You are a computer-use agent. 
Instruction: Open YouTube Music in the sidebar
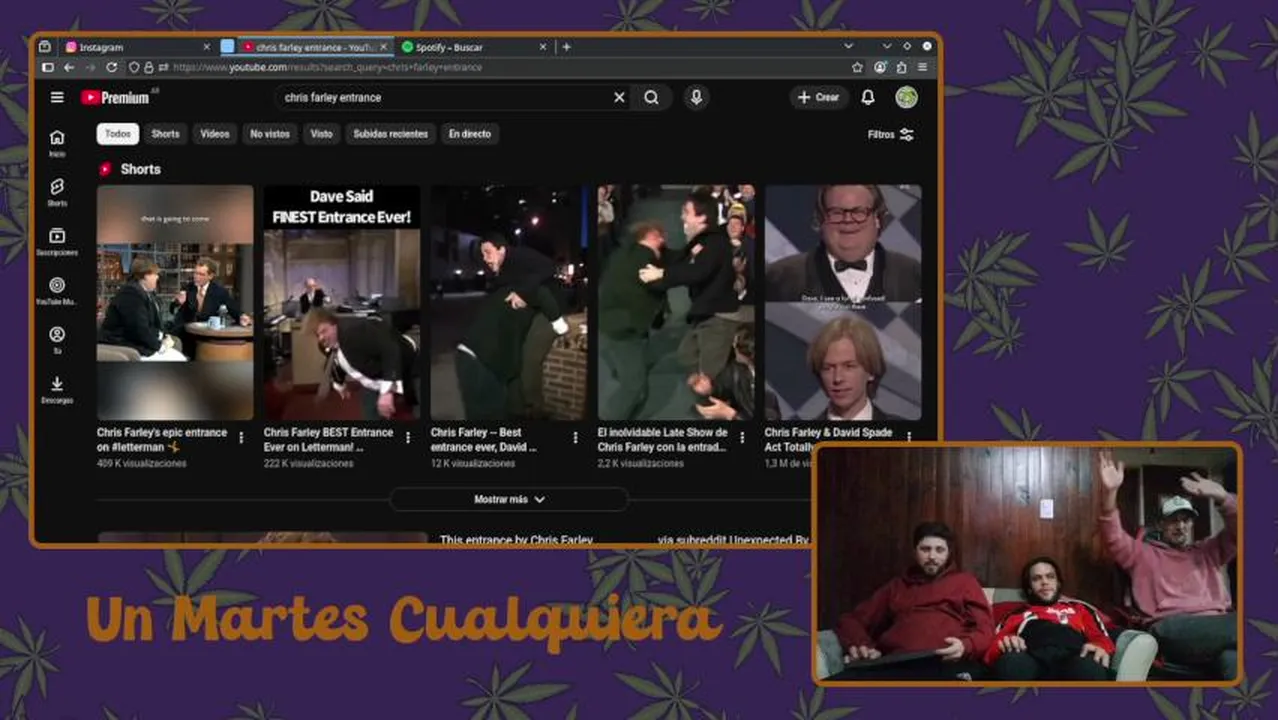point(57,291)
